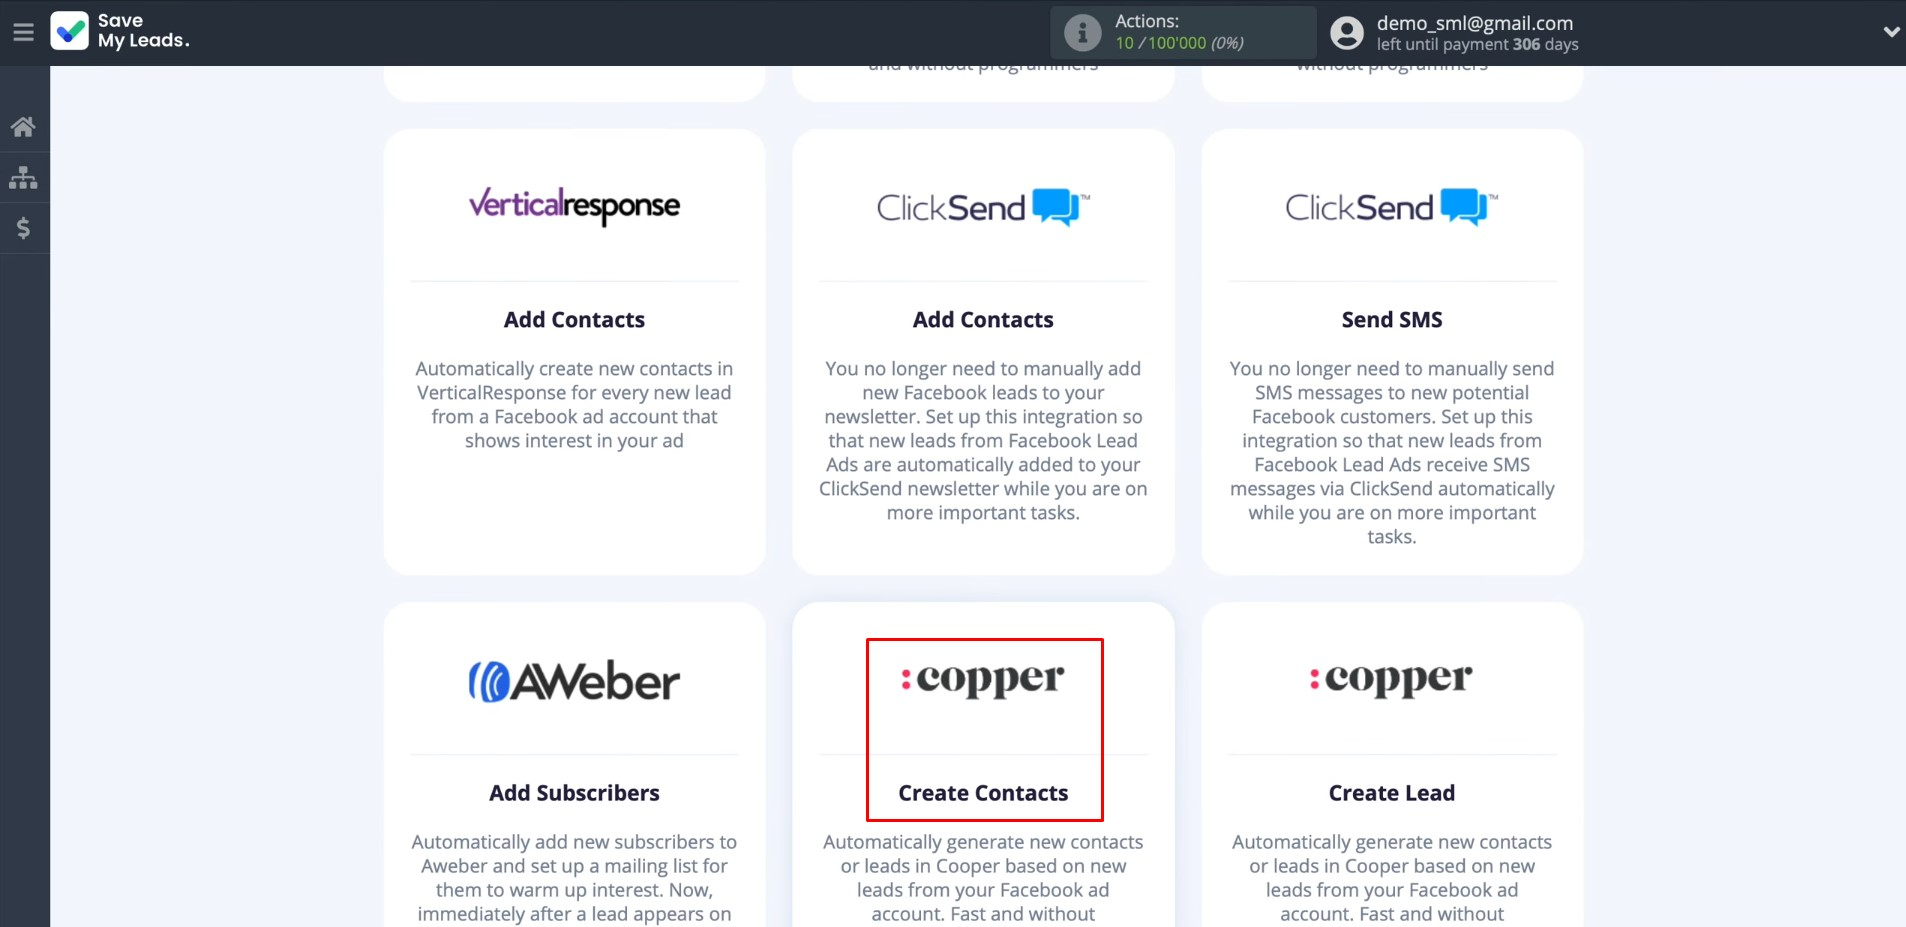Click the ClickSend logo on Add Contacts card
This screenshot has width=1906, height=927.
[983, 207]
